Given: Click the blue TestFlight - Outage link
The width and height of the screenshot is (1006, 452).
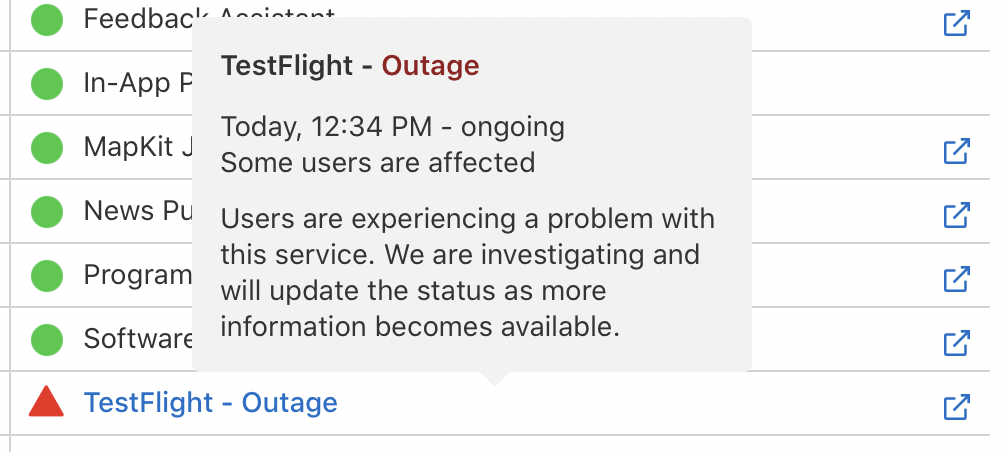Looking at the screenshot, I should click(x=211, y=403).
